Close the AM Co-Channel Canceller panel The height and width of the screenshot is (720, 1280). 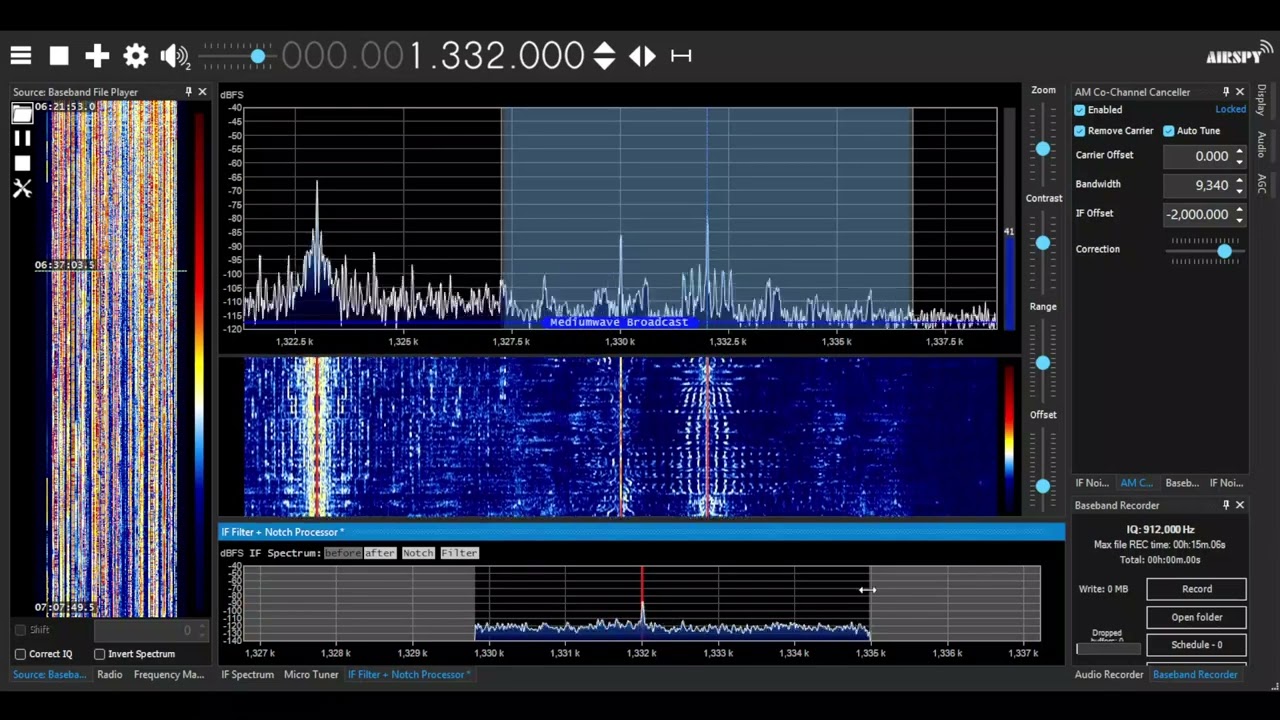1240,92
